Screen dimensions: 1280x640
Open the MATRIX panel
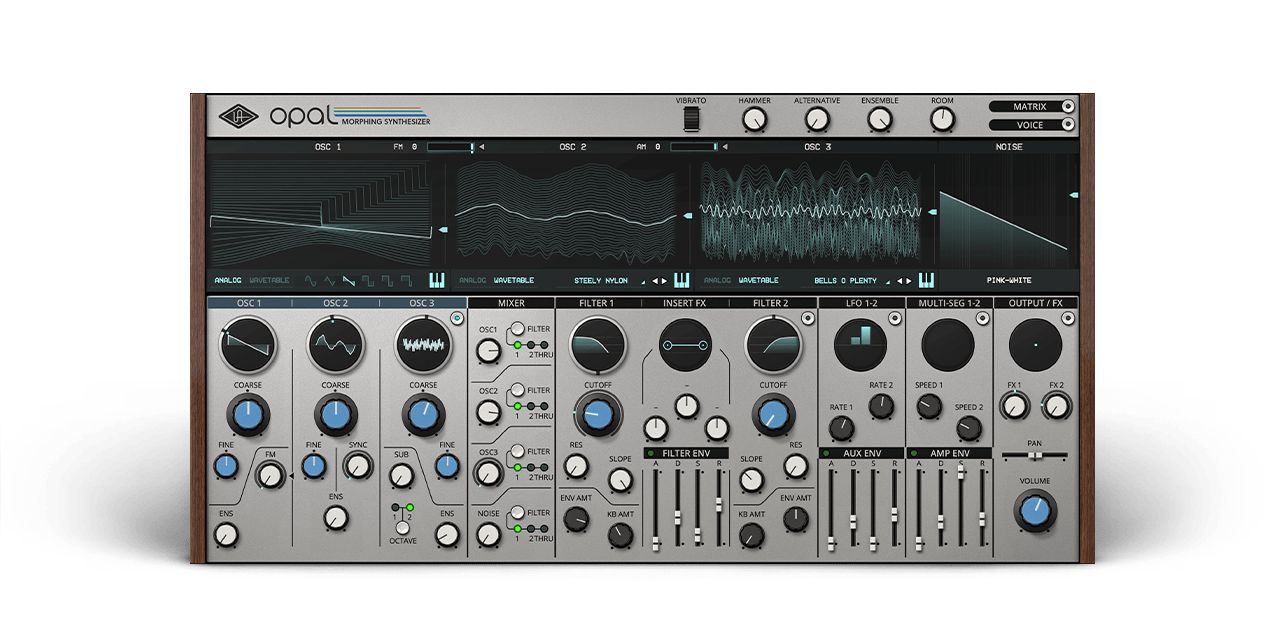[x=1030, y=105]
